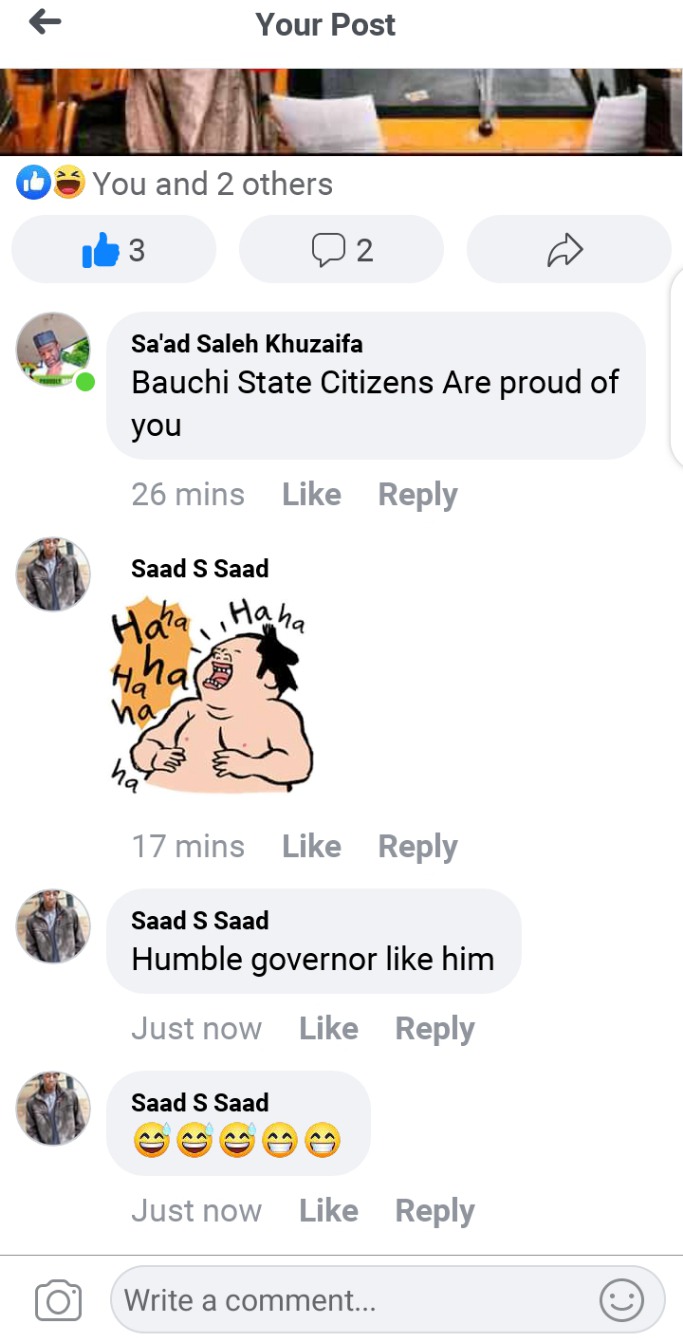
Task: Open Sa'ad Saleh Khuzaifa's profile picture
Action: tap(54, 350)
